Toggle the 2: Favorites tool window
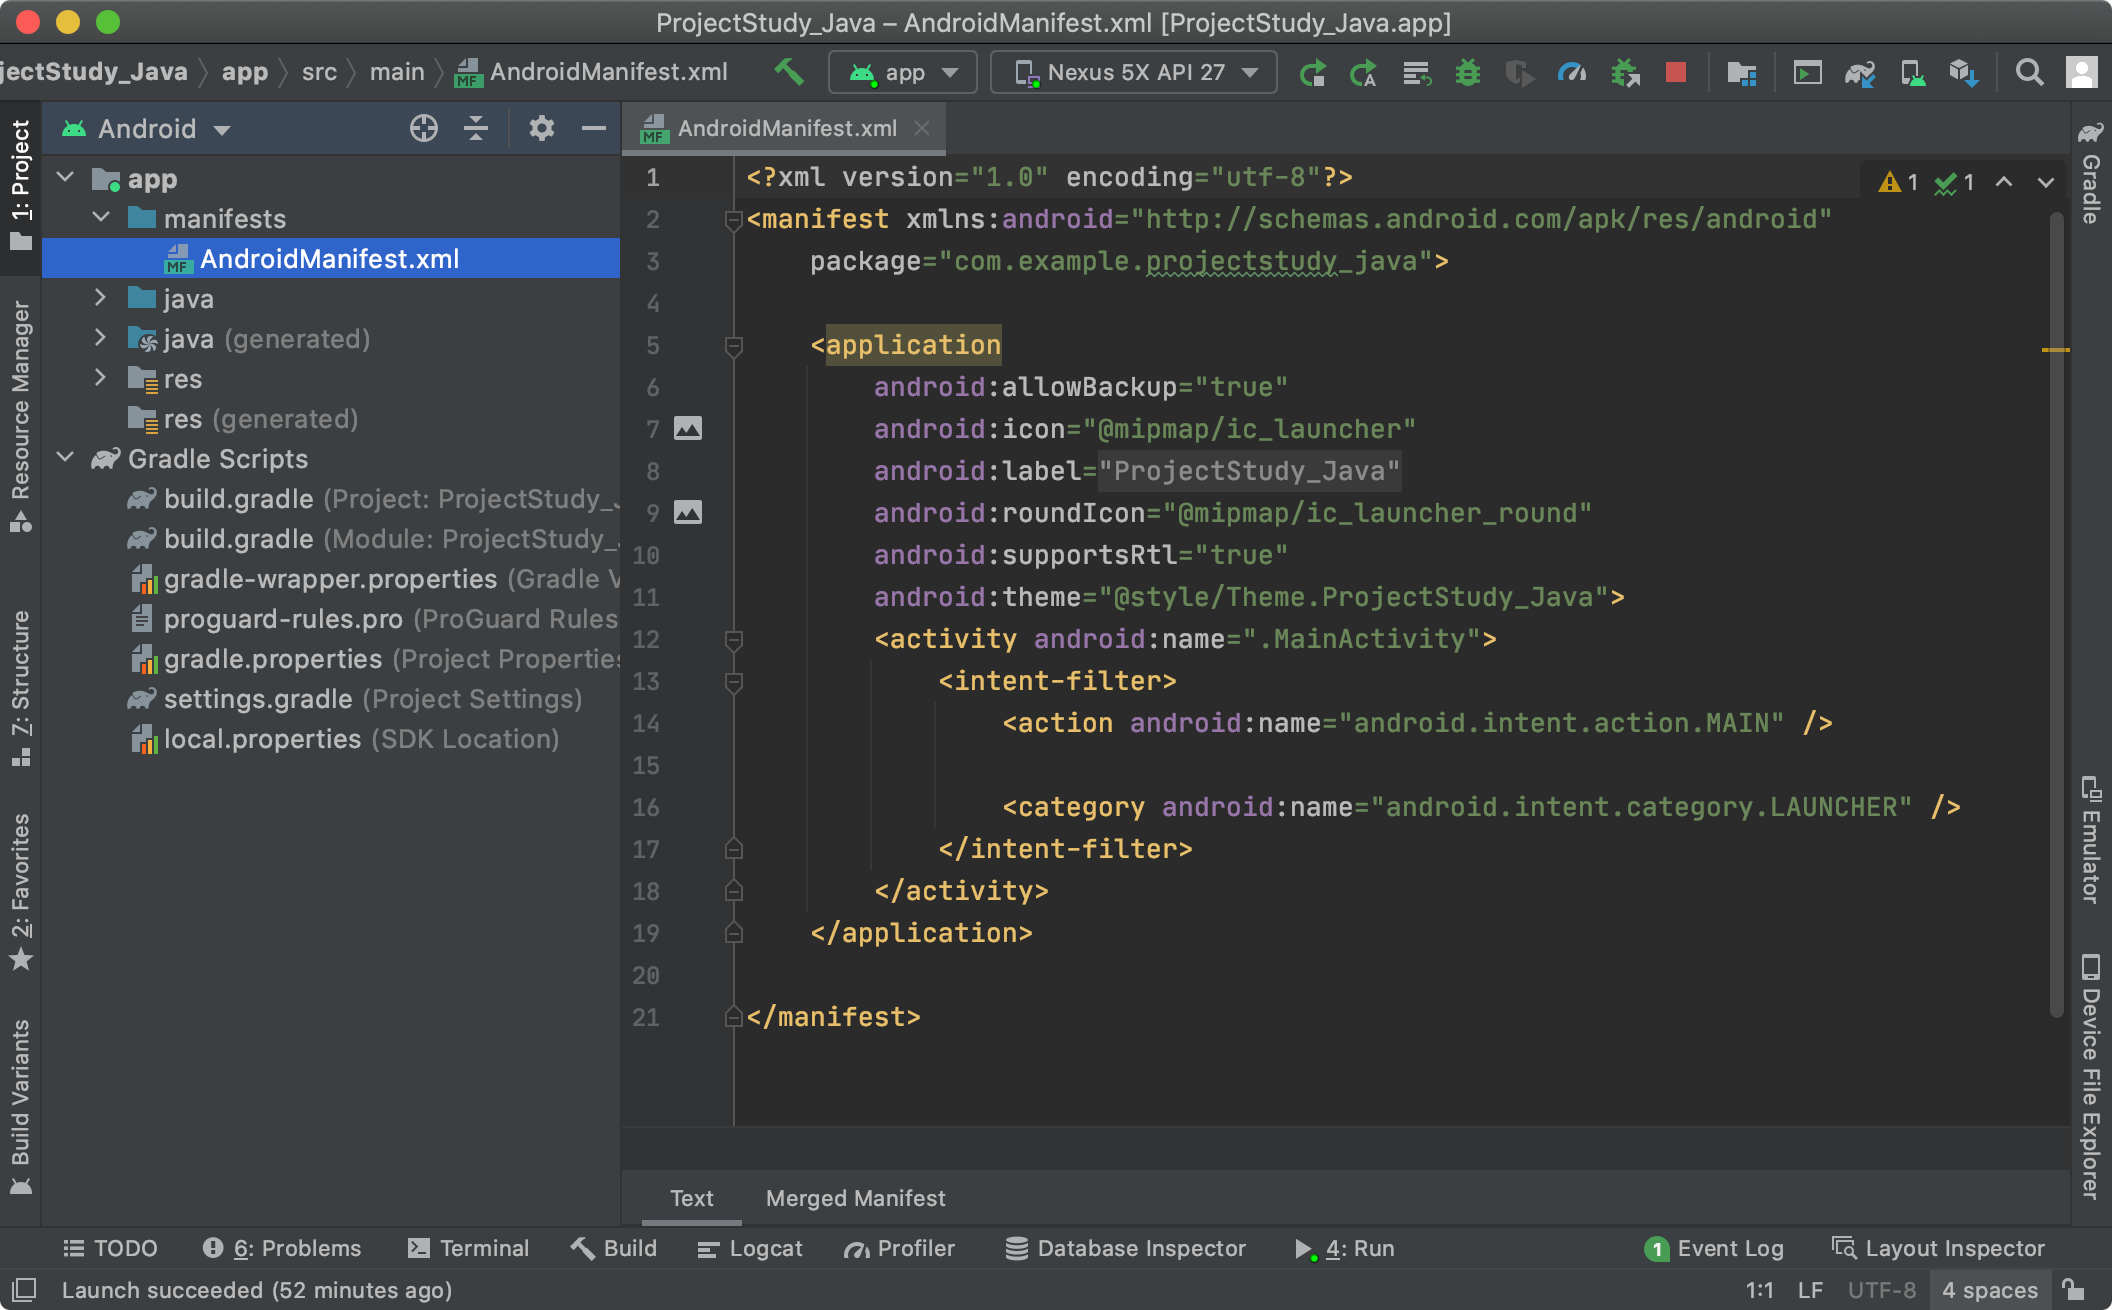The width and height of the screenshot is (2112, 1310). coord(20,892)
